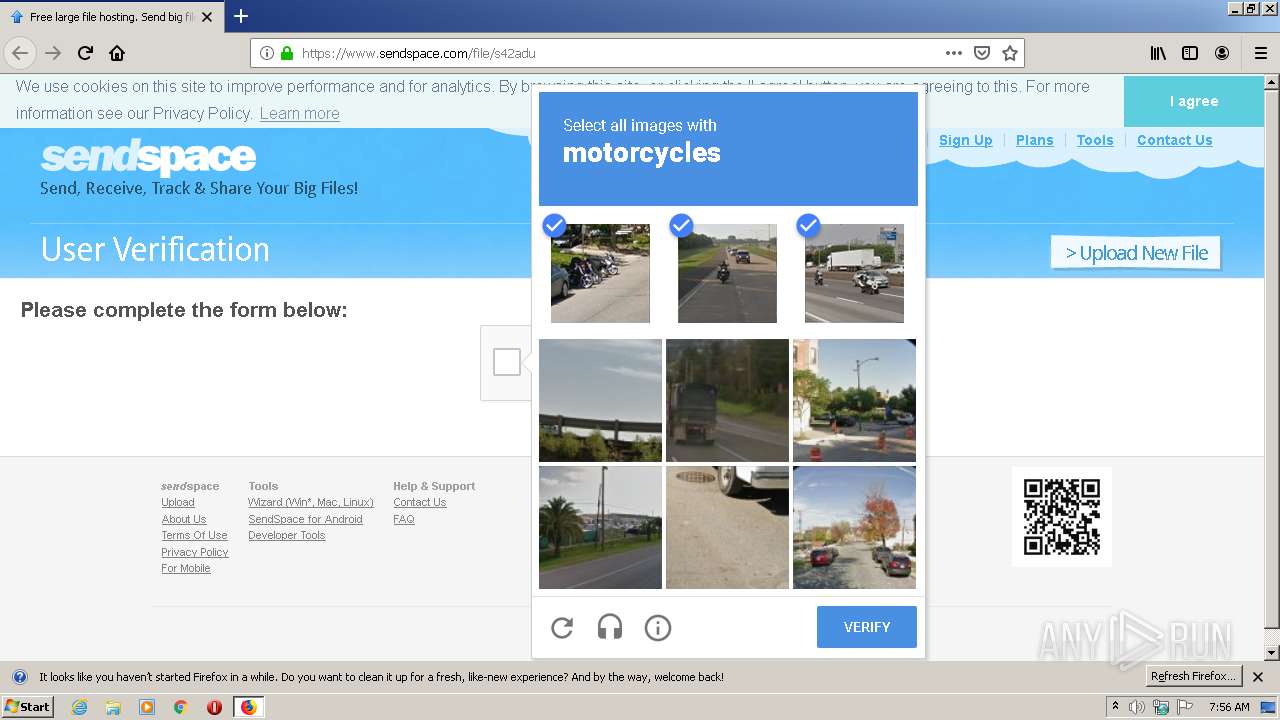Open page actions three-dot menu
The height and width of the screenshot is (720, 1280).
[x=953, y=53]
